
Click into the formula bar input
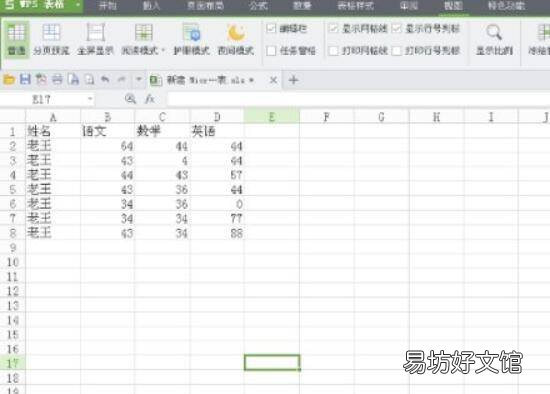(358, 99)
